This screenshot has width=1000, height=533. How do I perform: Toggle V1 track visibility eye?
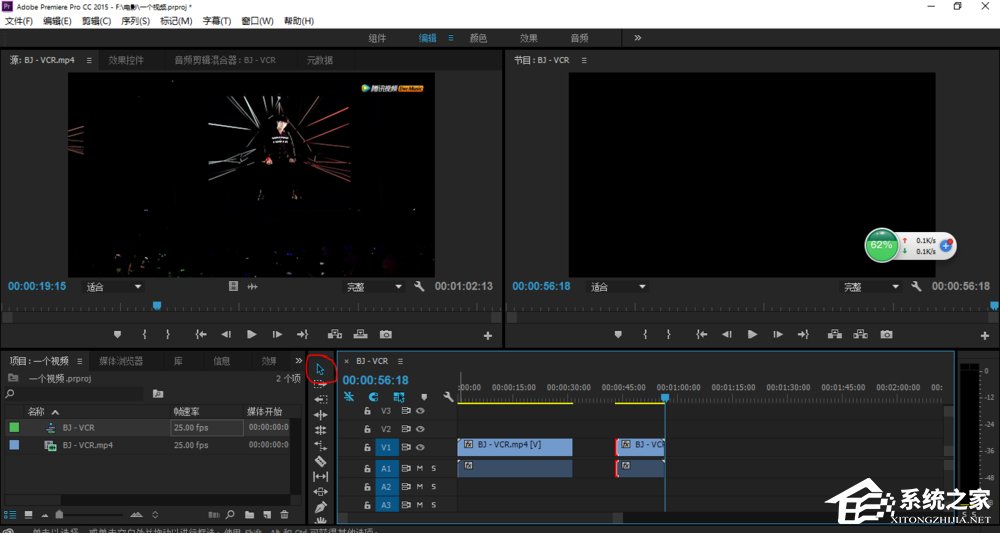[420, 448]
